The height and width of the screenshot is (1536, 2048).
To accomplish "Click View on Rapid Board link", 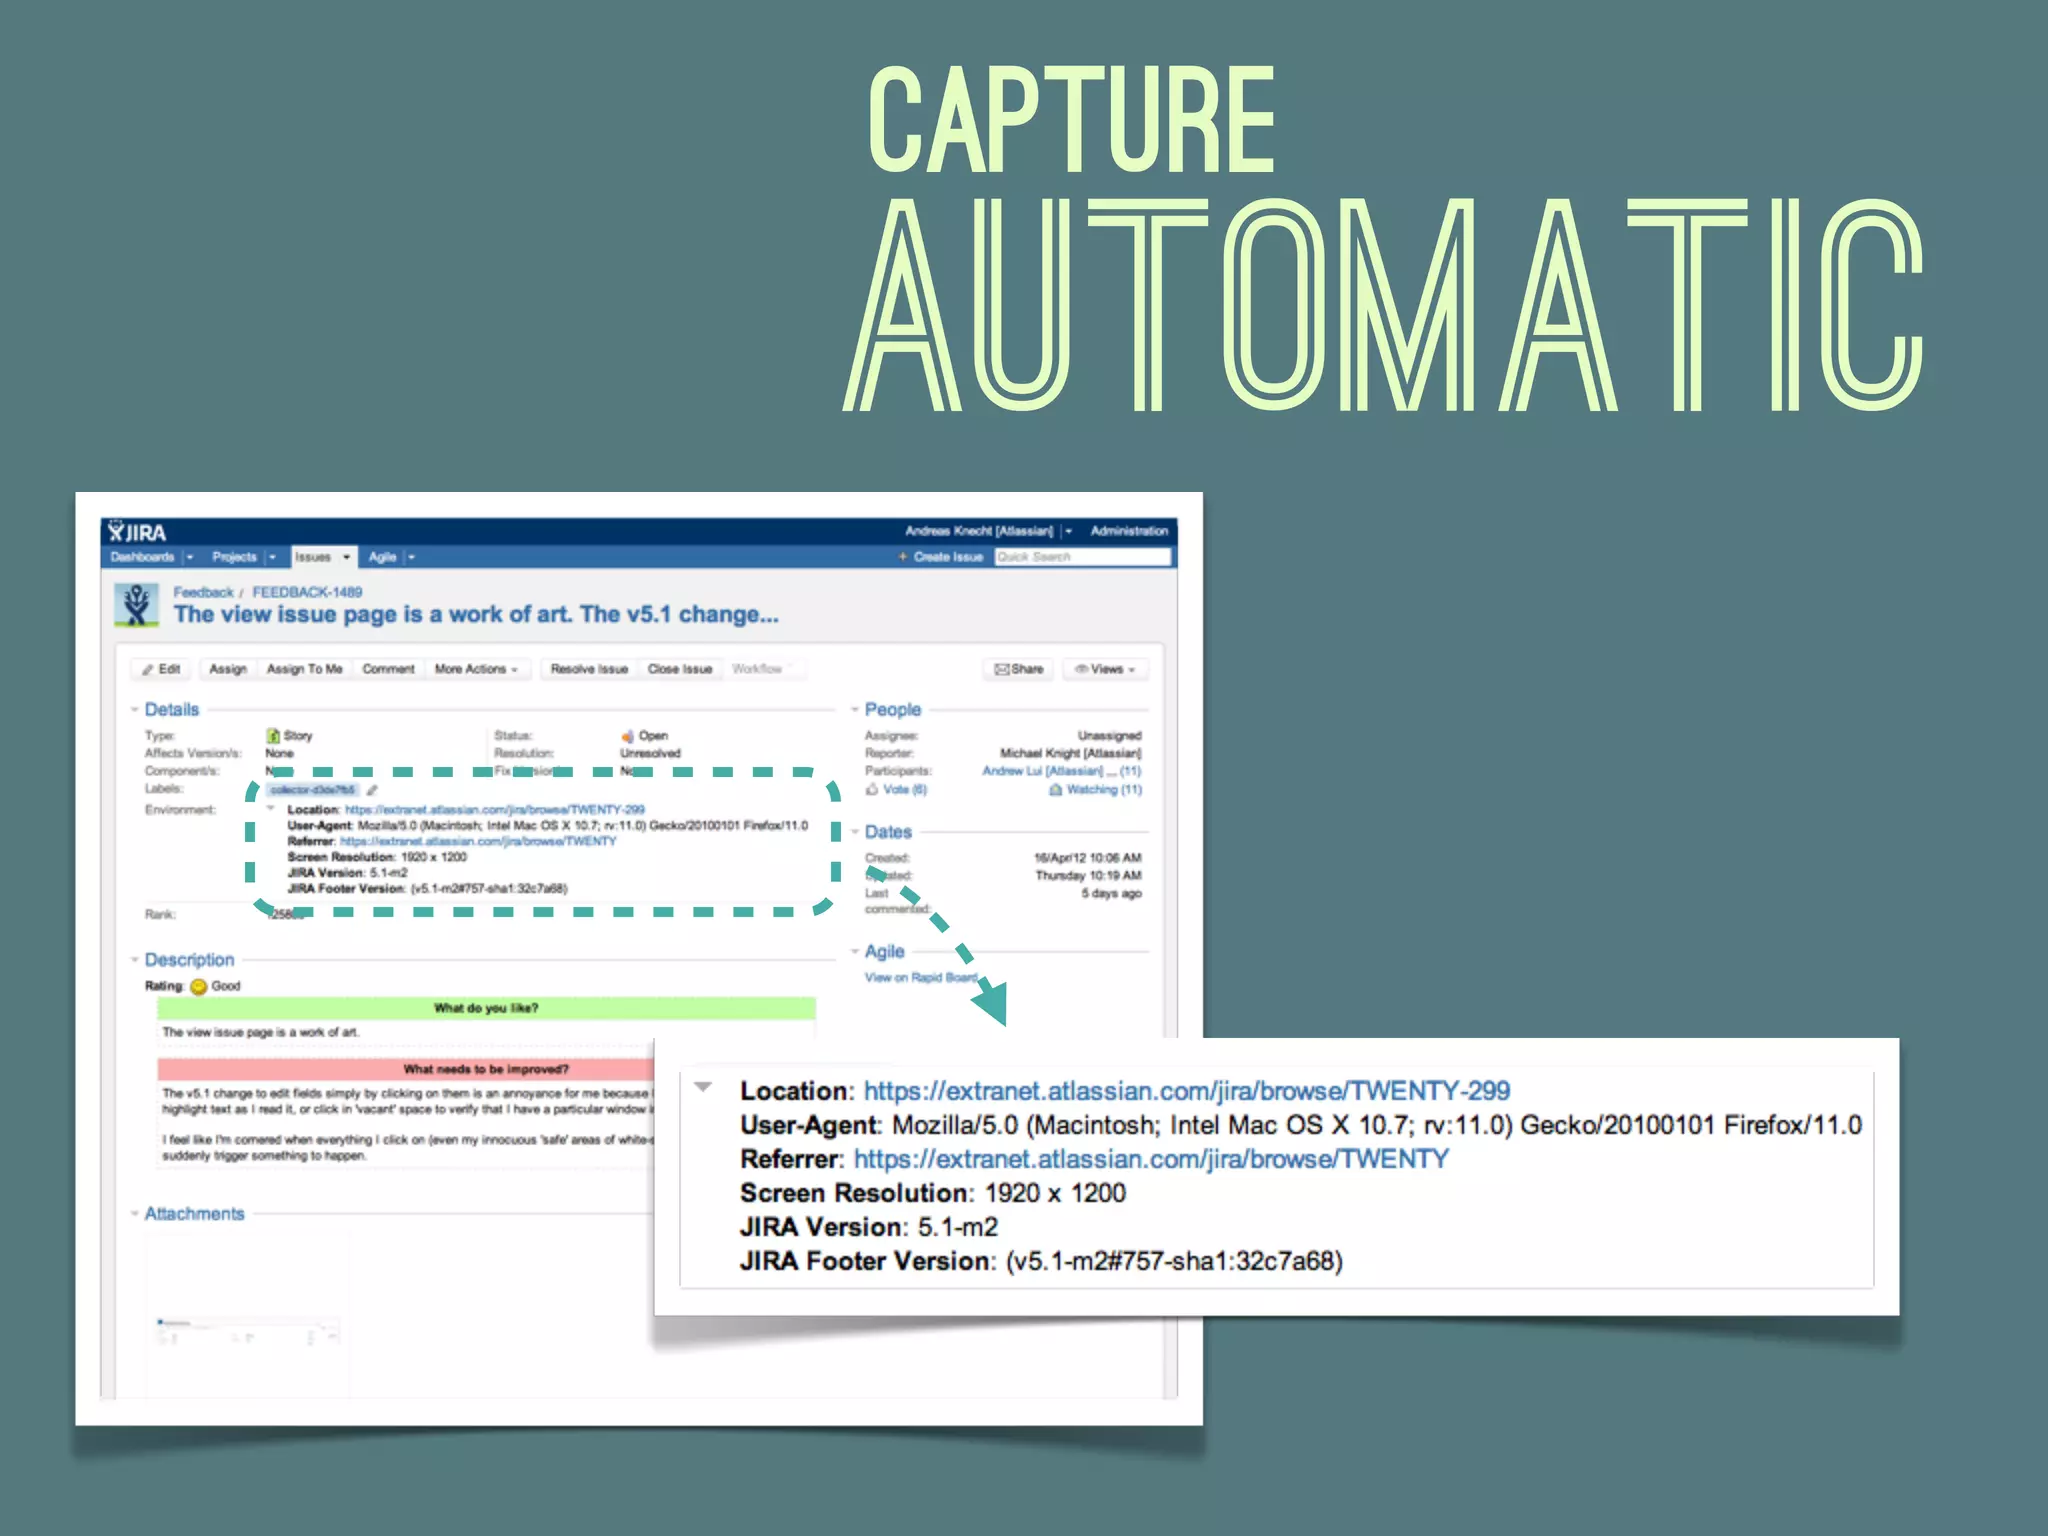I will [921, 978].
